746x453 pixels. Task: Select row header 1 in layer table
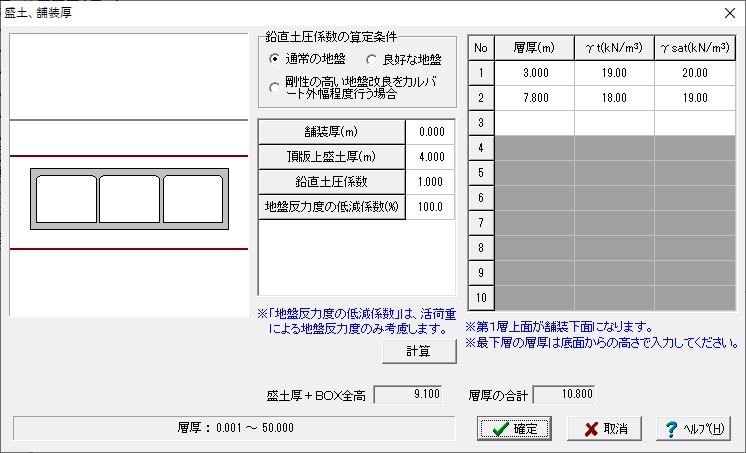coord(481,73)
